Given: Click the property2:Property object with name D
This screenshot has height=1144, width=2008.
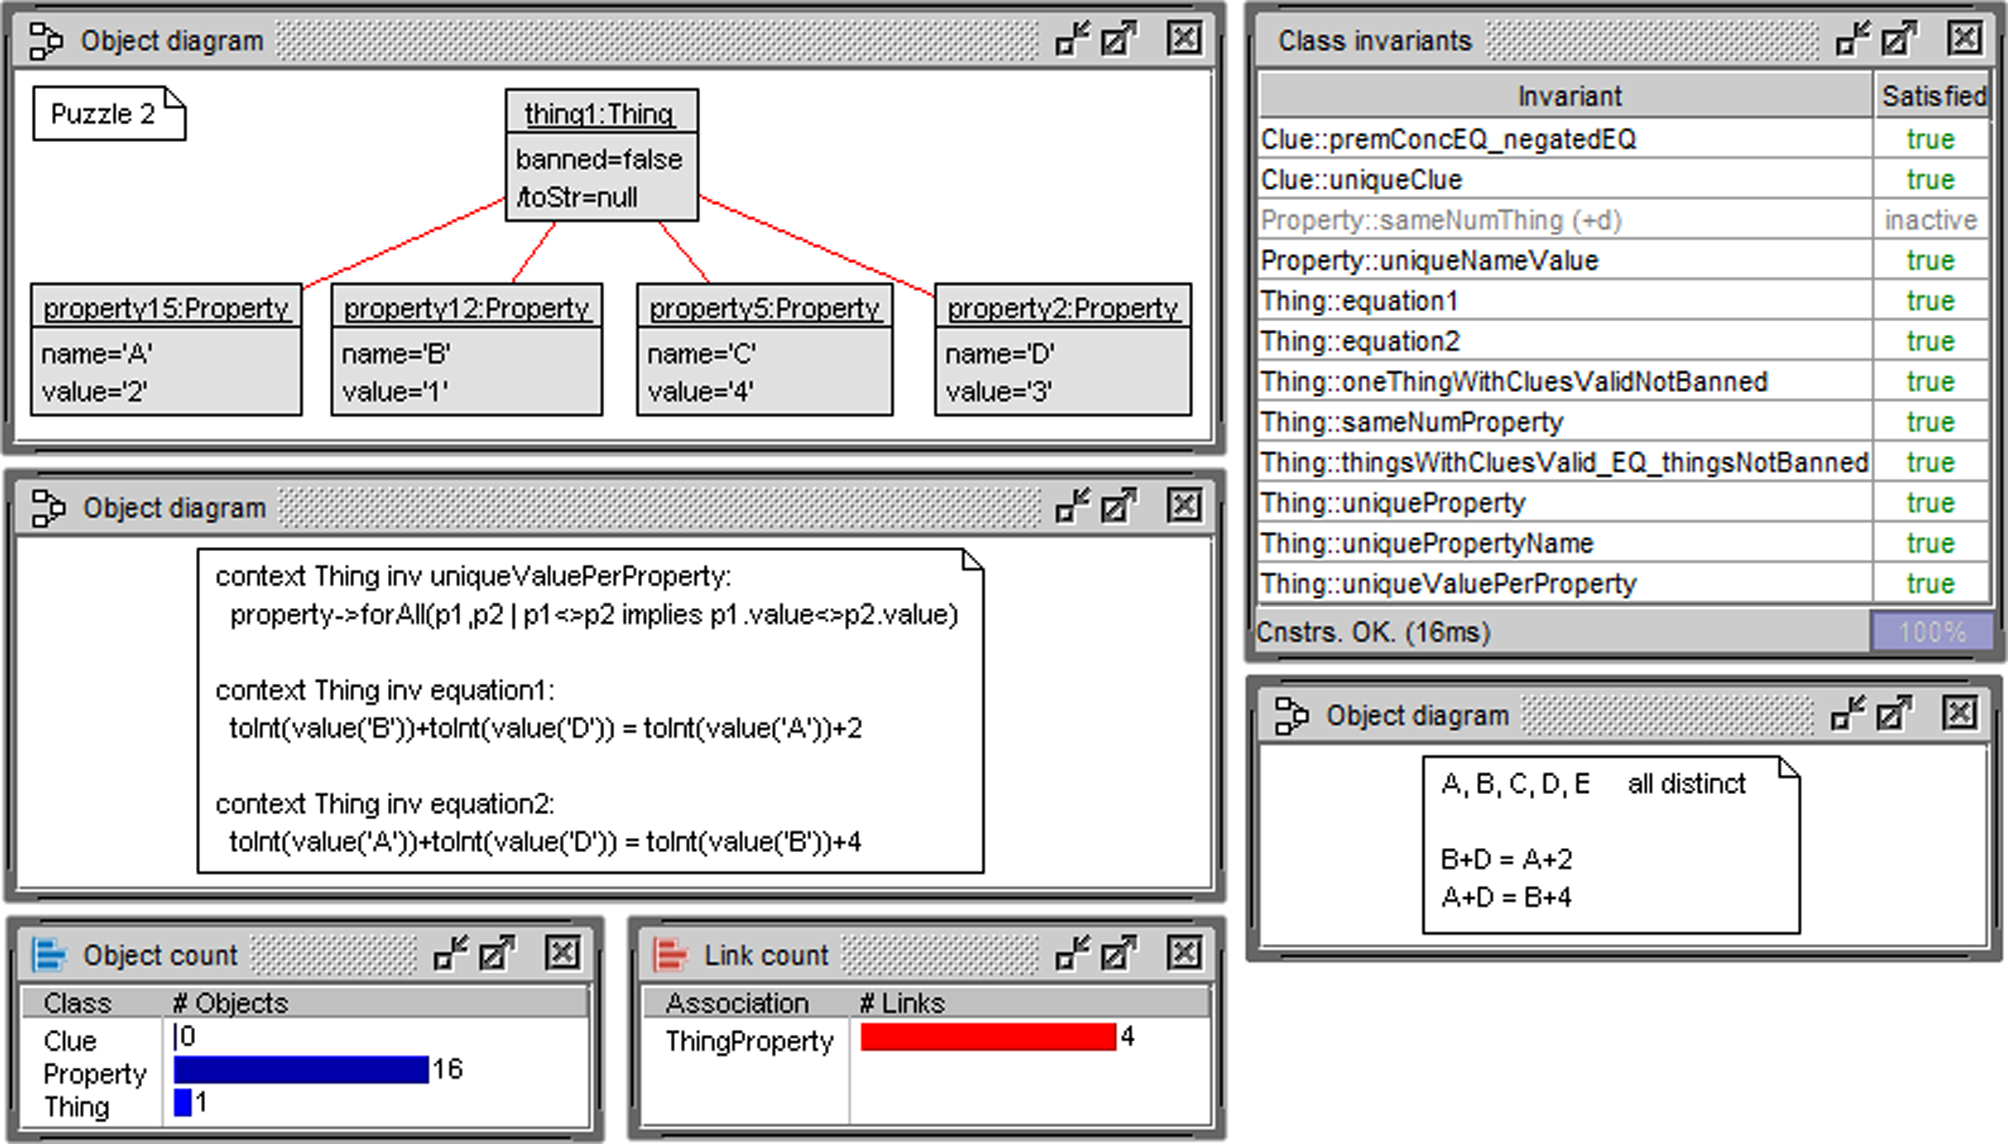Looking at the screenshot, I should (x=1062, y=349).
